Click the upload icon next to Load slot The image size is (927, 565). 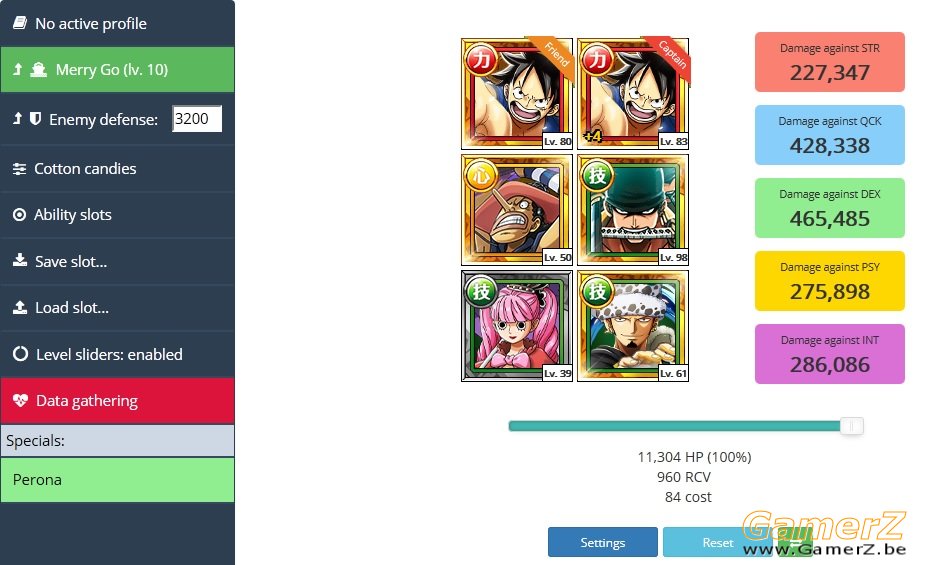point(20,307)
